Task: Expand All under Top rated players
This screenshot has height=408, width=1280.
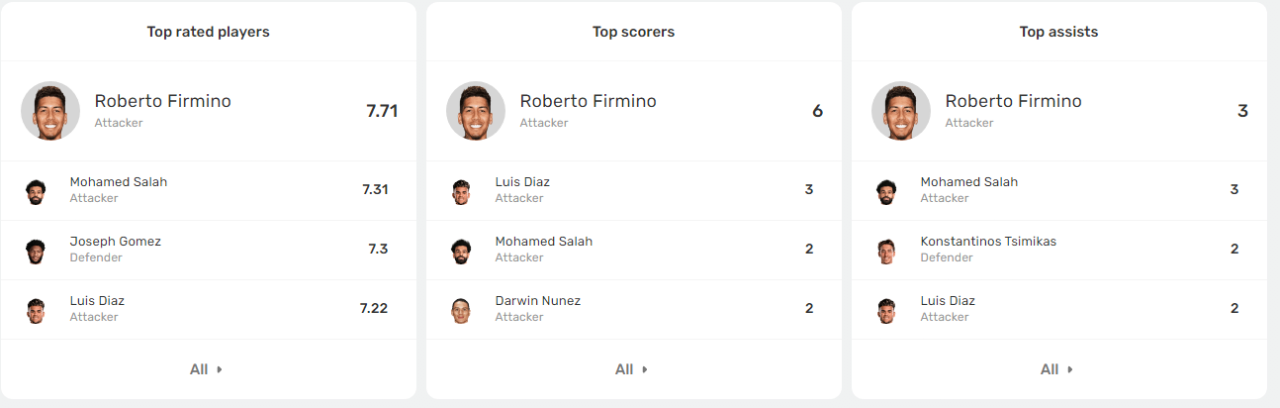Action: tap(207, 369)
